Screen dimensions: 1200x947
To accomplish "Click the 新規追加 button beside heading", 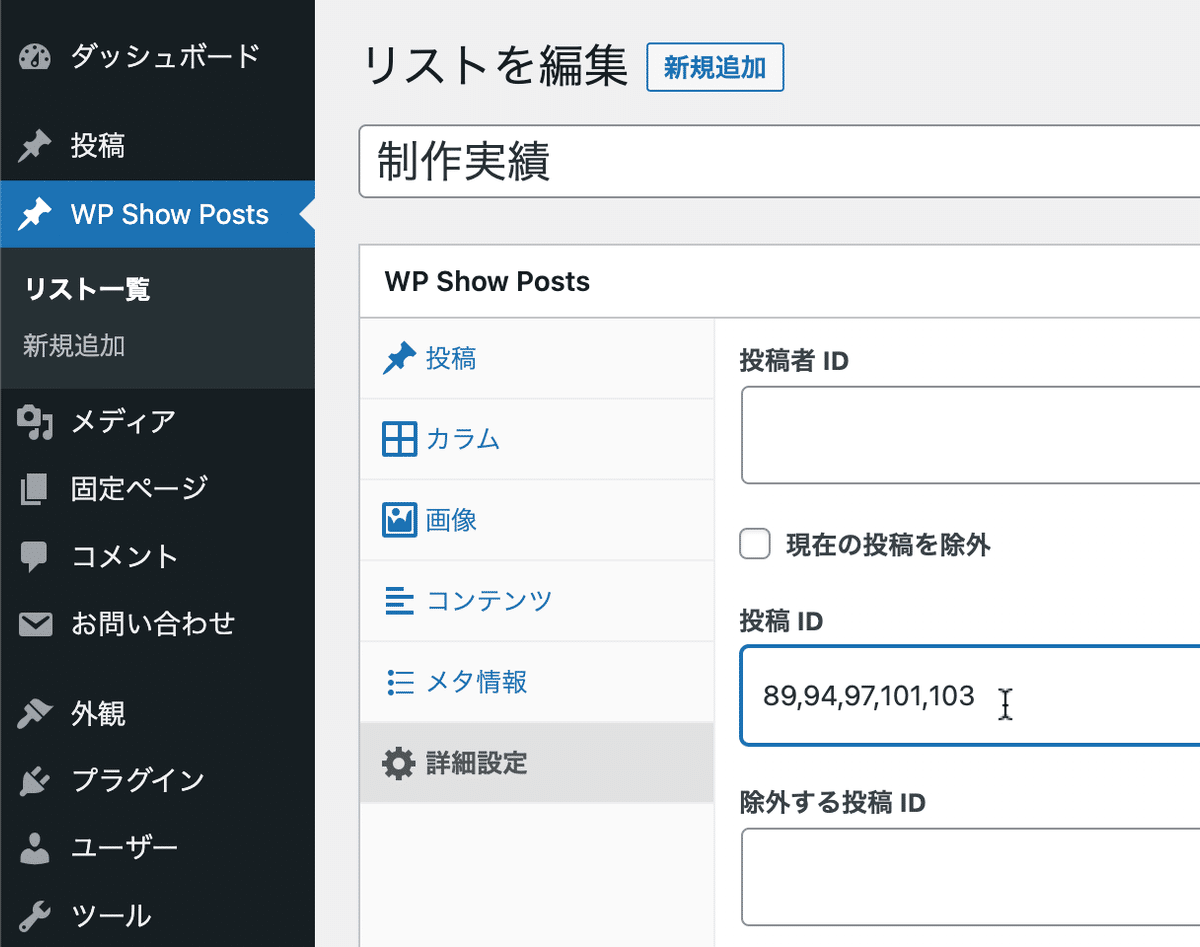I will tap(715, 68).
